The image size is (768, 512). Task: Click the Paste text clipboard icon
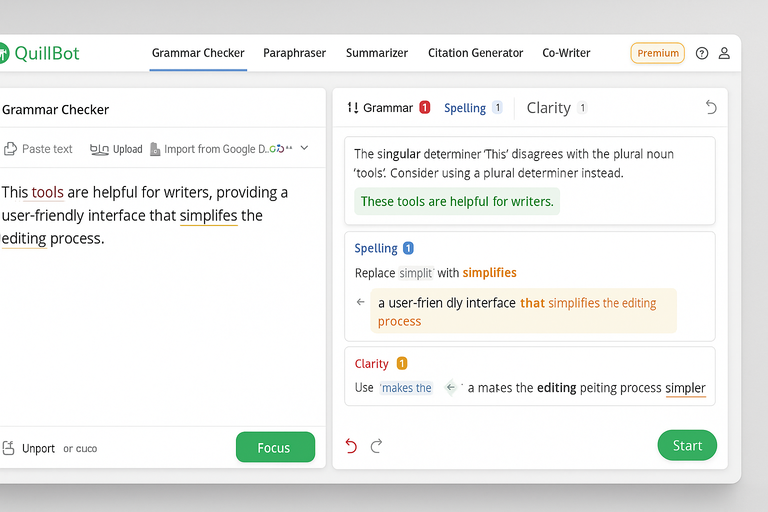(x=10, y=148)
